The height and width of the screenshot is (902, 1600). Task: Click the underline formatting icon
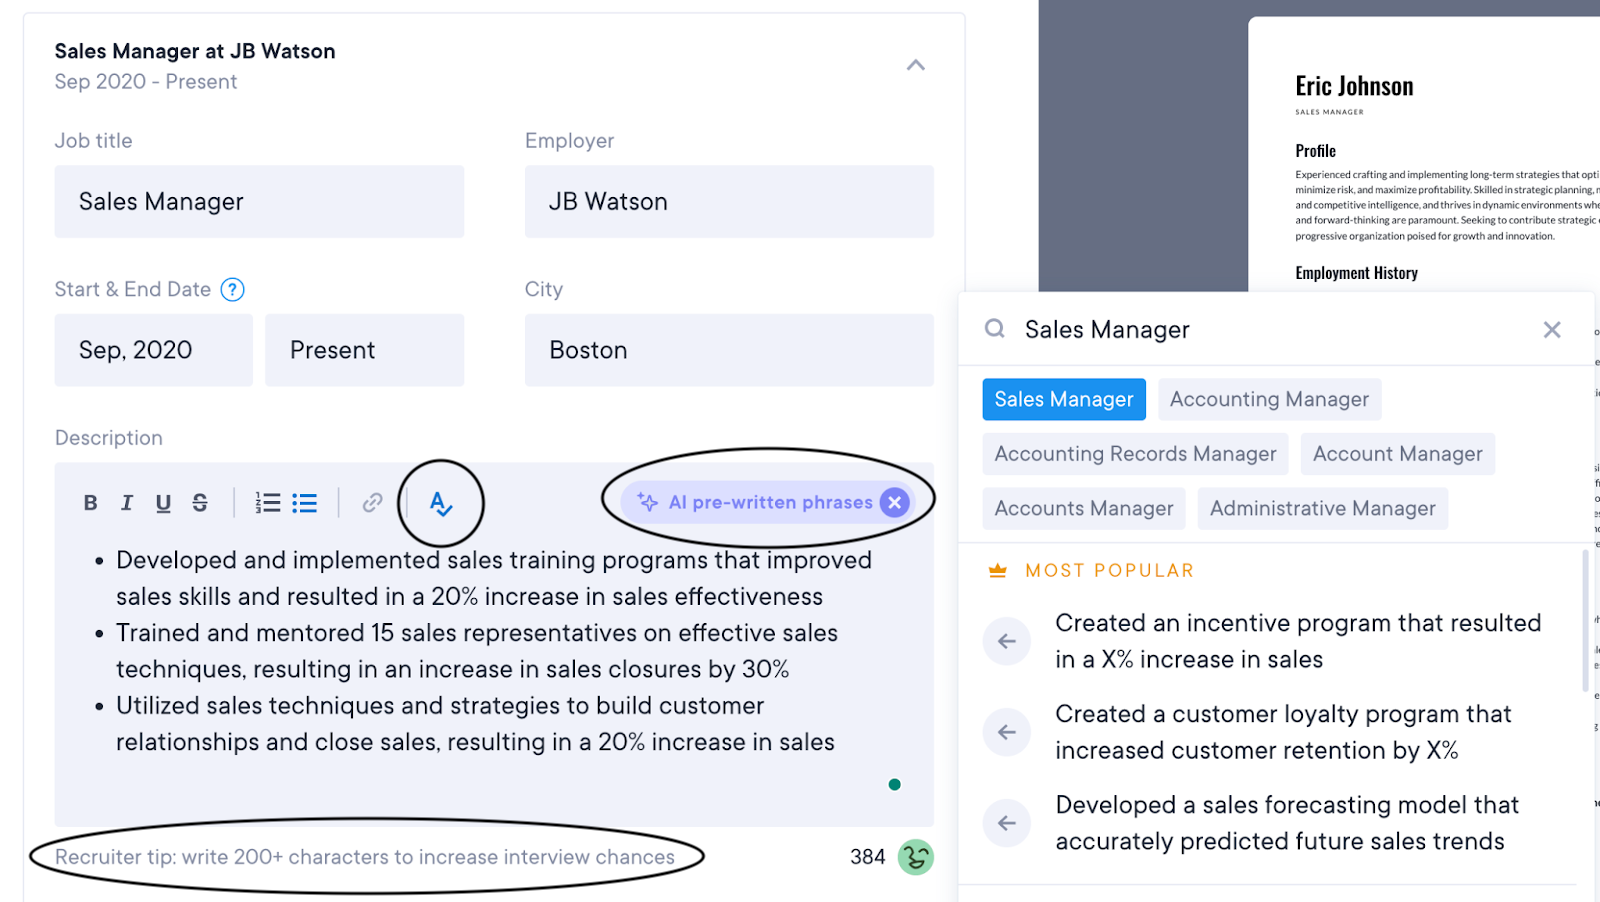tap(163, 503)
